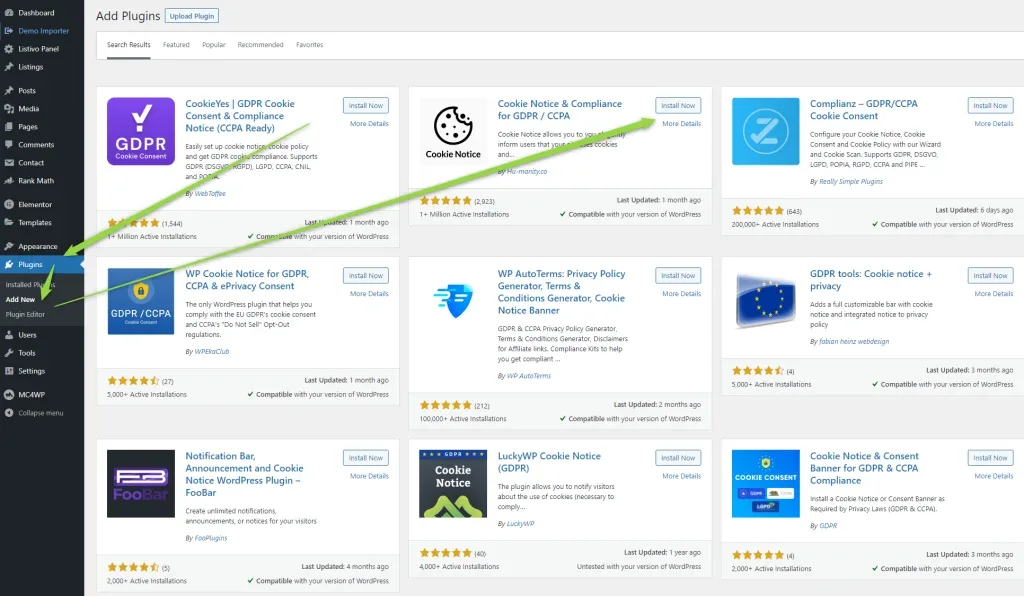Viewport: 1024px width, 596px height.
Task: Install Cookie Notice & Compliance for GDPR
Action: [678, 106]
